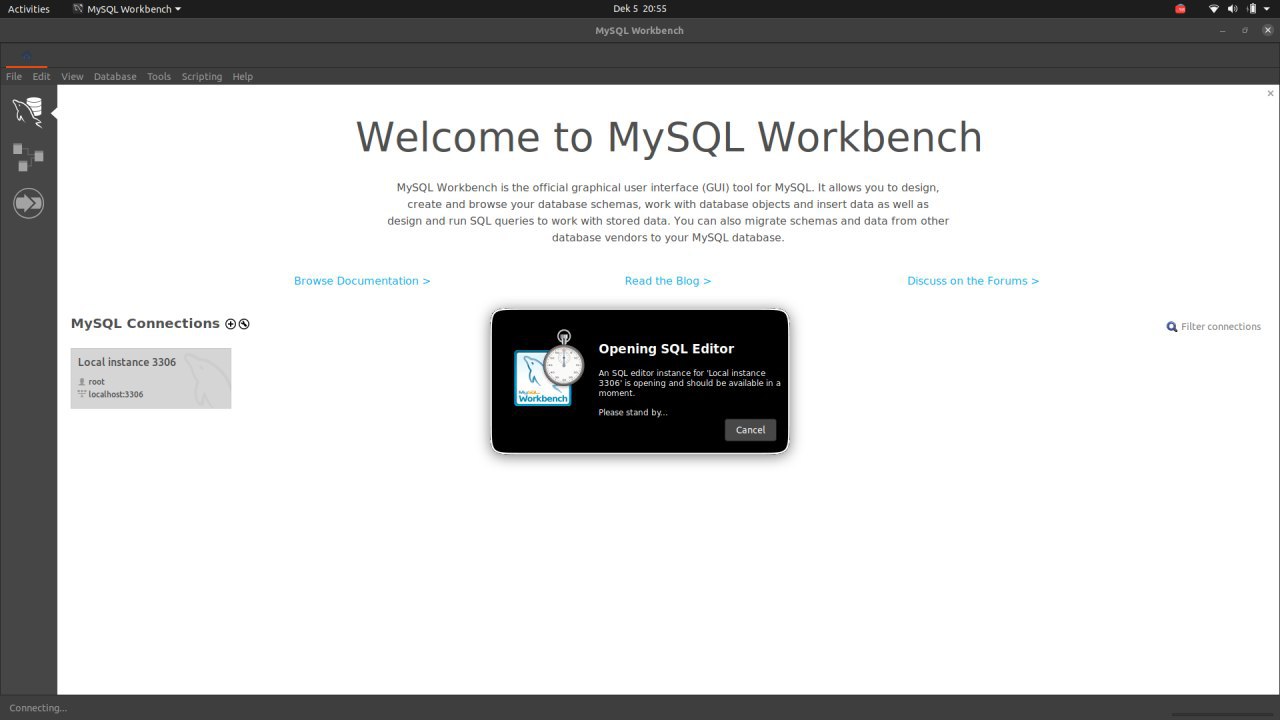Close the welcome page with small x

pyautogui.click(x=1270, y=93)
